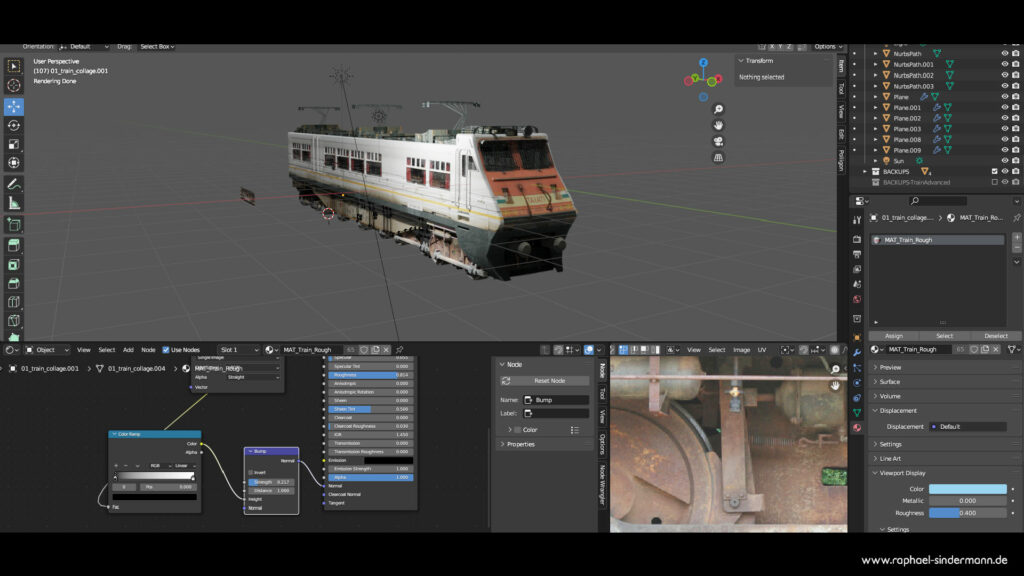Open the Object type dropdown in node editor
1024x576 pixels.
click(x=47, y=350)
